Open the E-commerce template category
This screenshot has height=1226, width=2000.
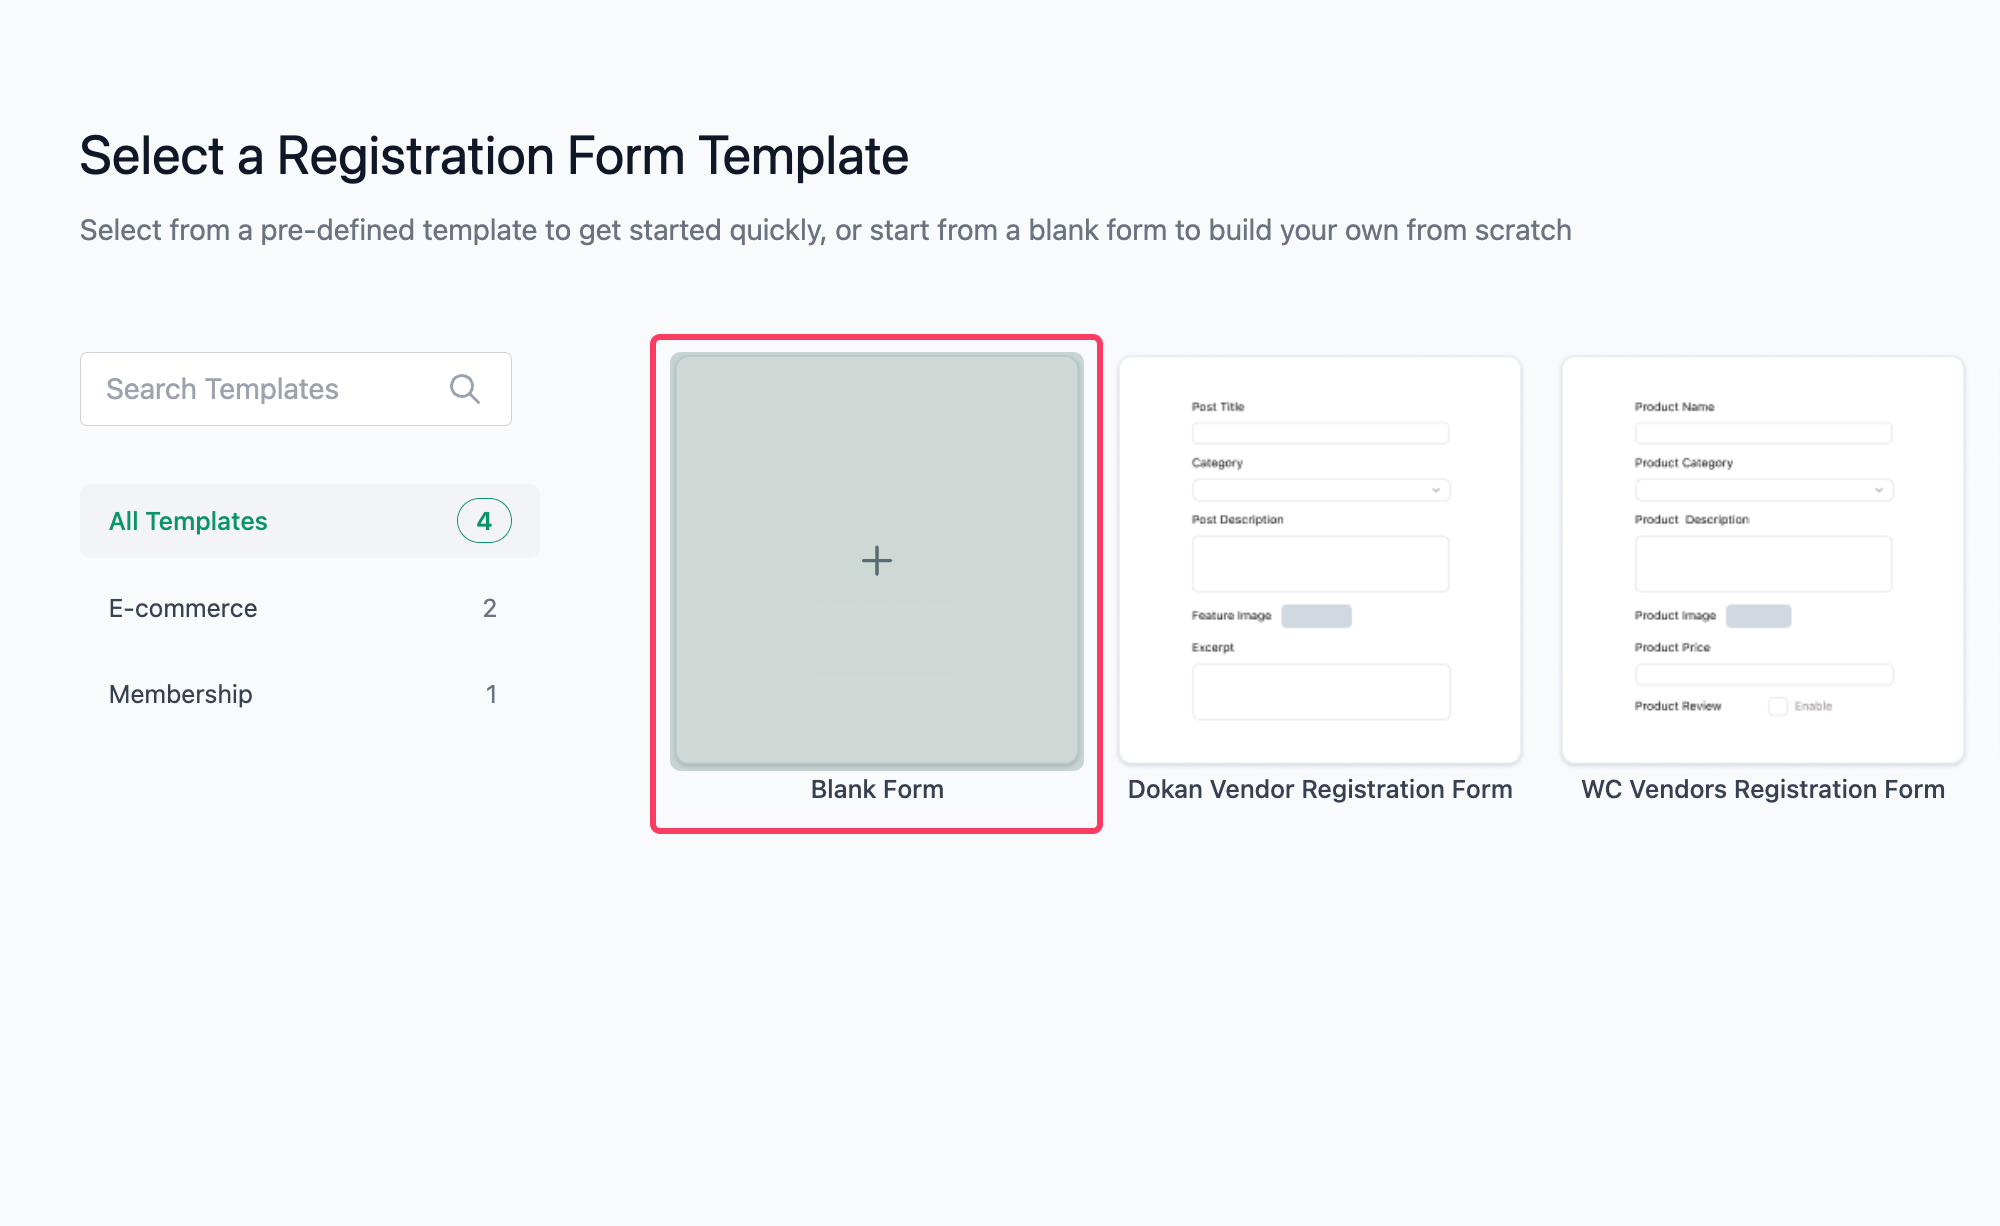pos(183,608)
